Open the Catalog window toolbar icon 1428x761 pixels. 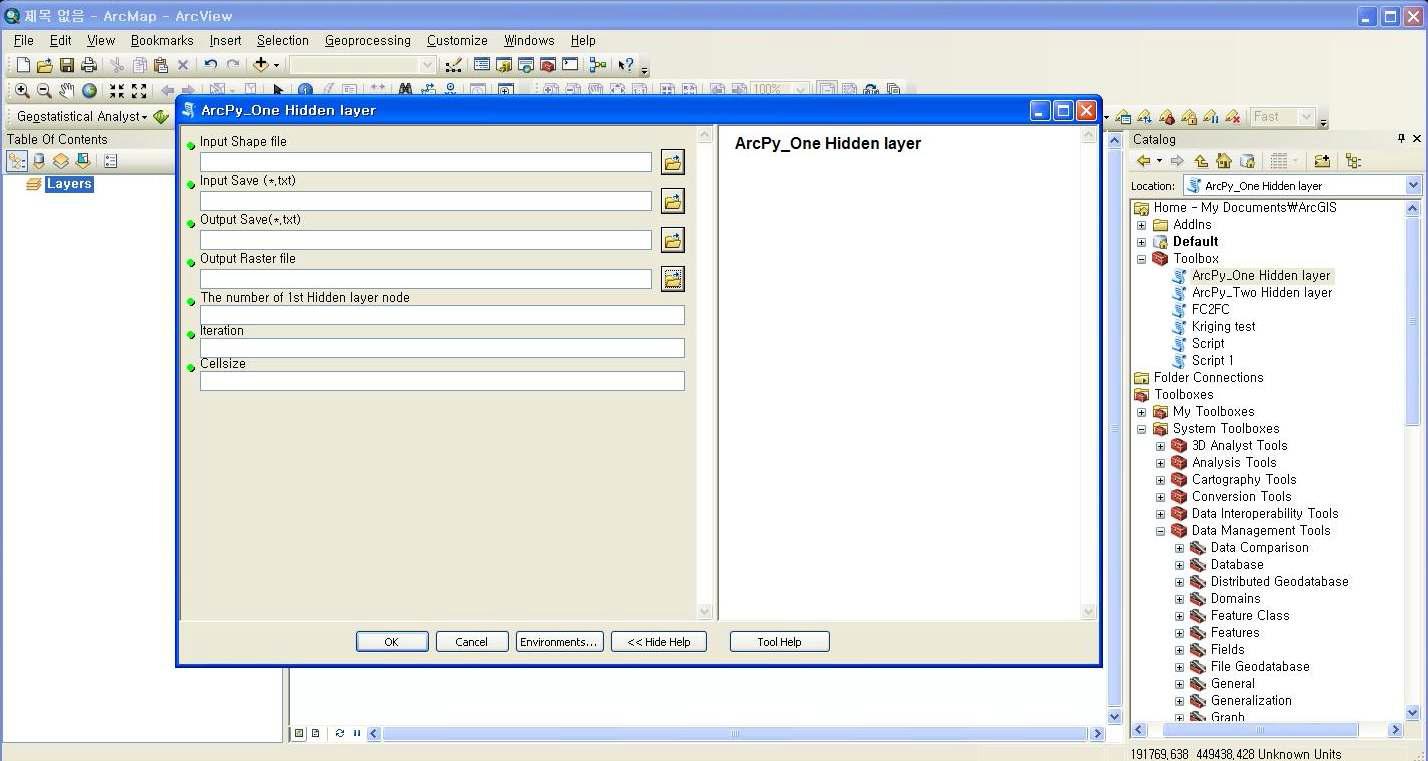[503, 65]
